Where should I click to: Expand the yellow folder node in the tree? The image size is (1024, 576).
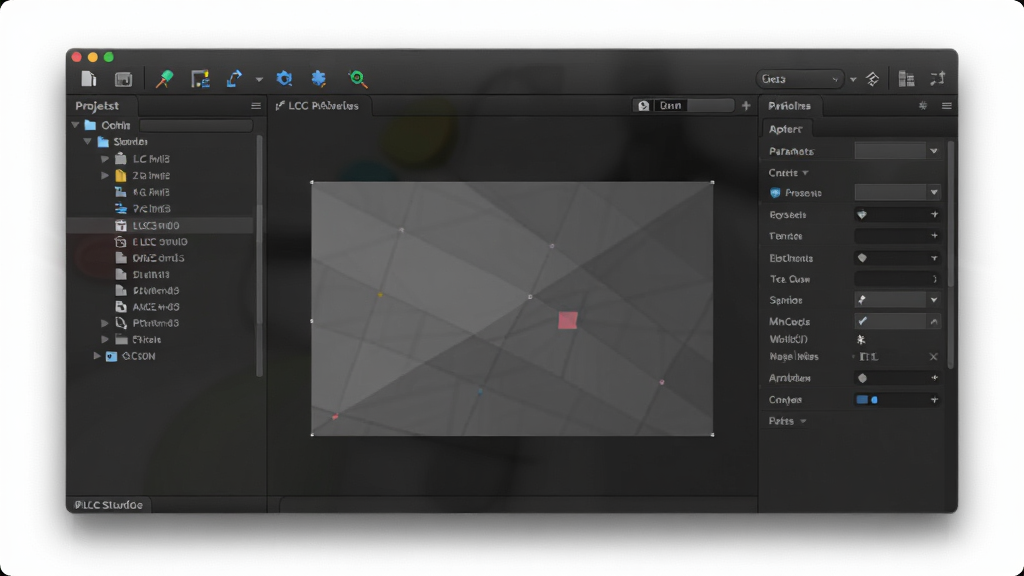click(104, 175)
